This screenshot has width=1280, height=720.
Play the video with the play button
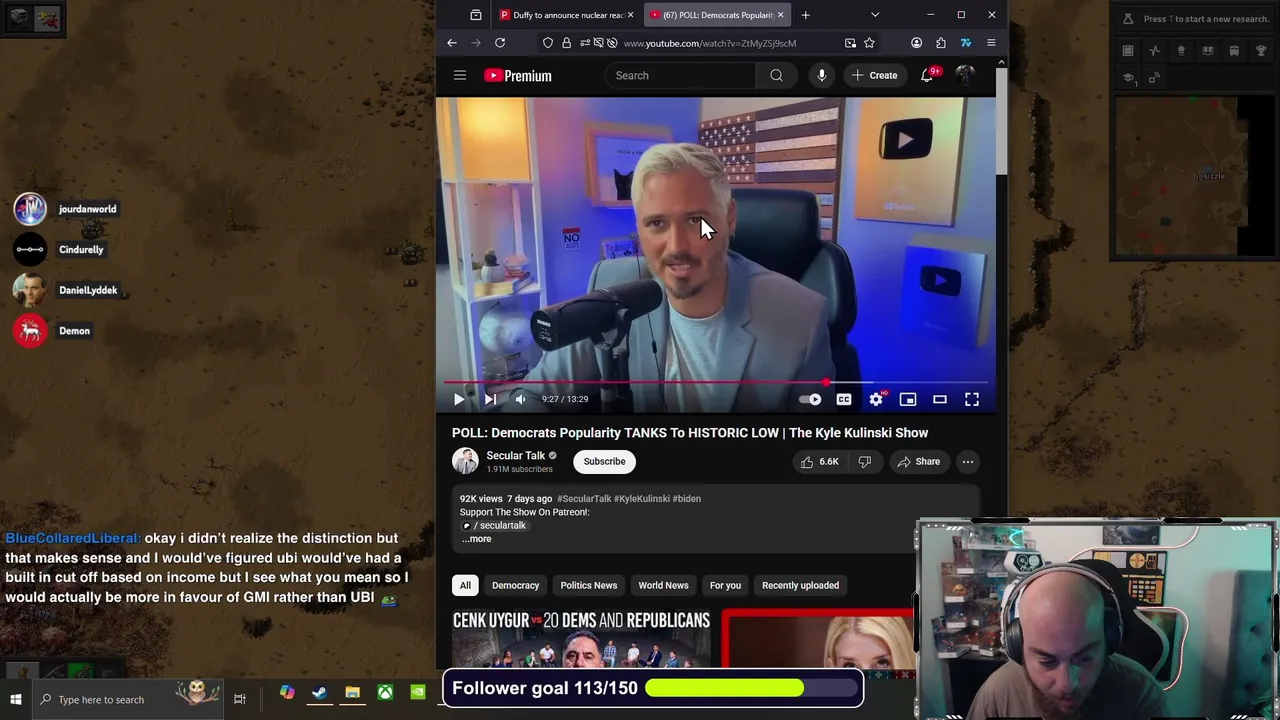(459, 399)
